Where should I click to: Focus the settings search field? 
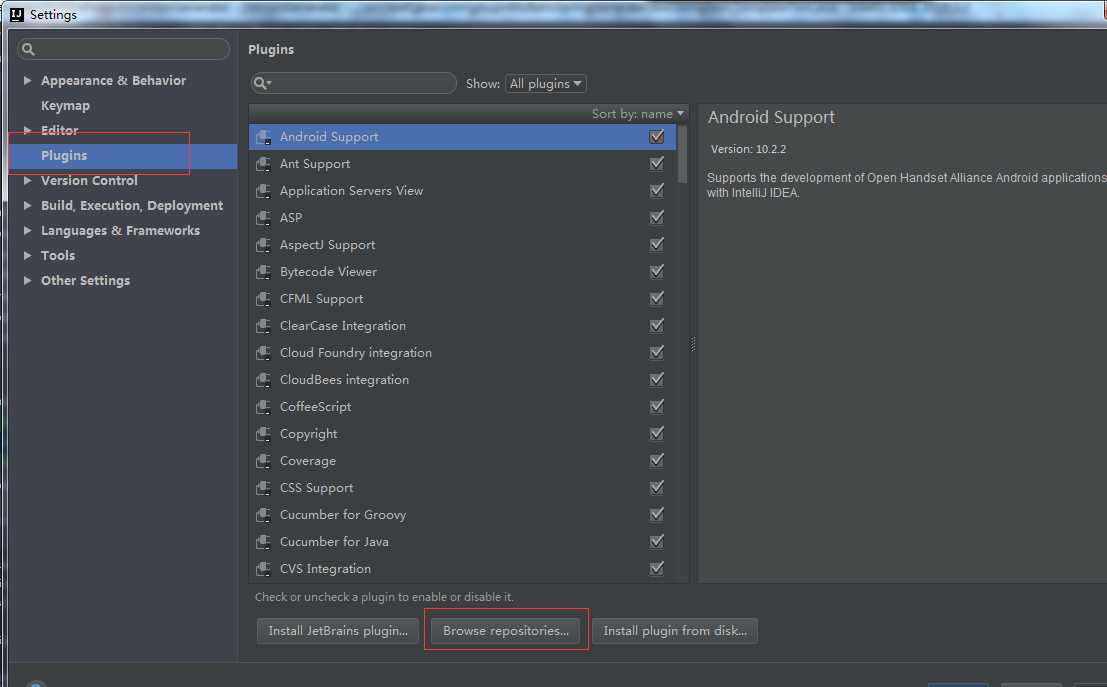click(x=124, y=49)
